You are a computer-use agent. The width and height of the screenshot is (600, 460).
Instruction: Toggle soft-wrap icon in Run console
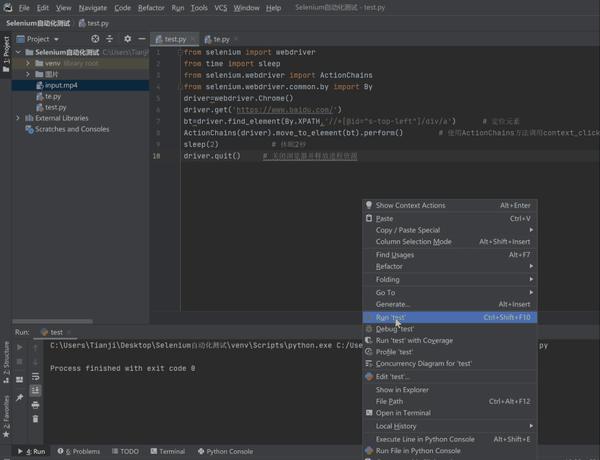click(37, 376)
